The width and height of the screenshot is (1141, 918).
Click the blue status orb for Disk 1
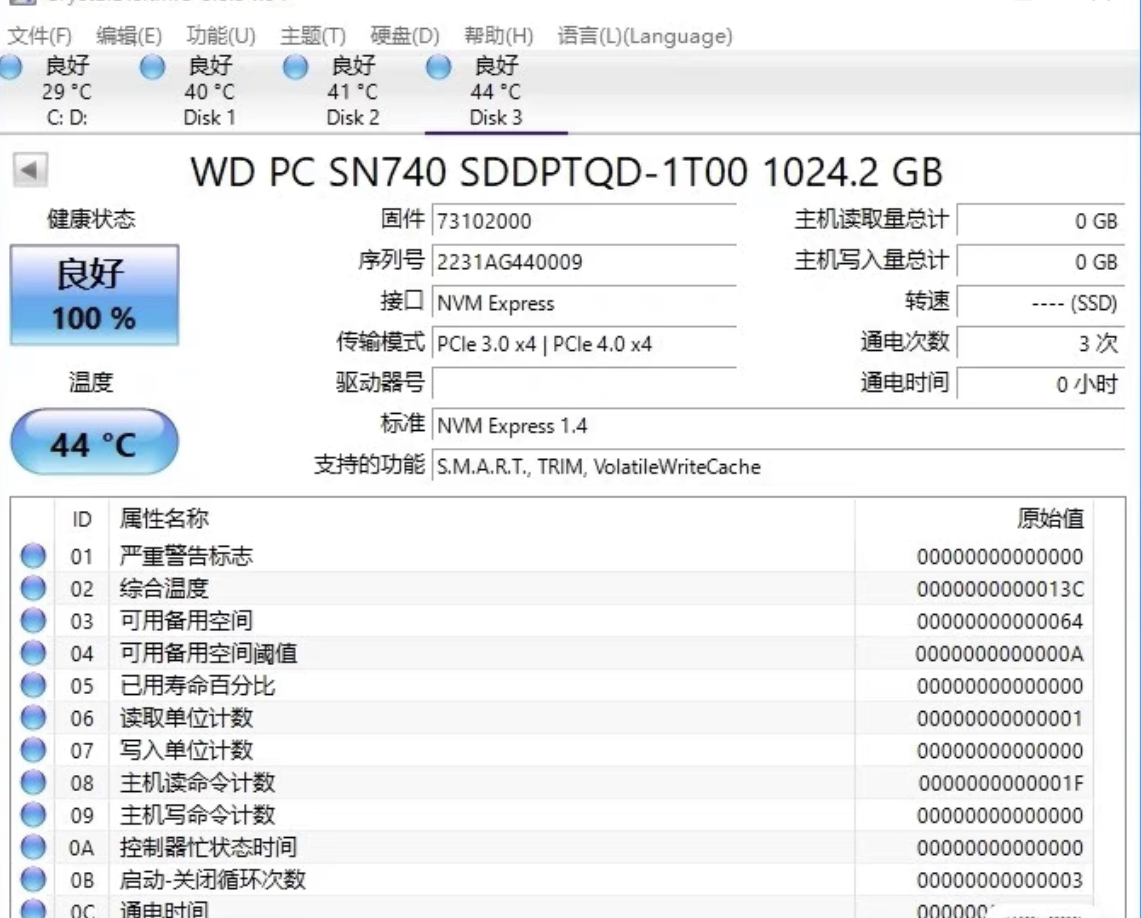click(152, 67)
